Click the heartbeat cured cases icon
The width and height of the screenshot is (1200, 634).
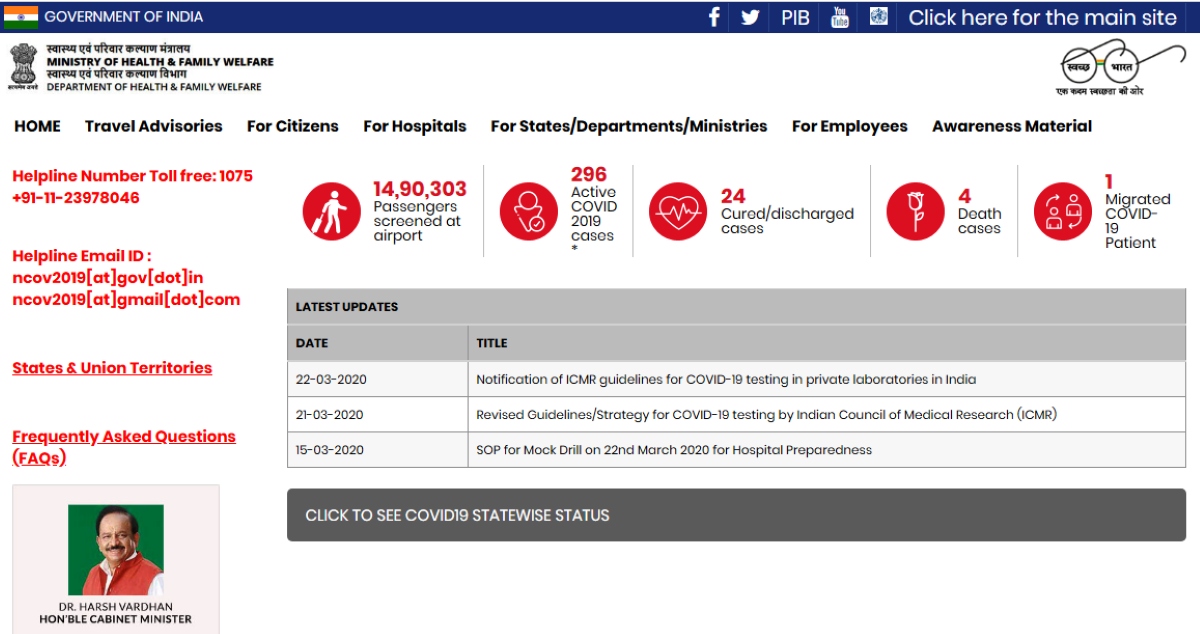(x=678, y=211)
